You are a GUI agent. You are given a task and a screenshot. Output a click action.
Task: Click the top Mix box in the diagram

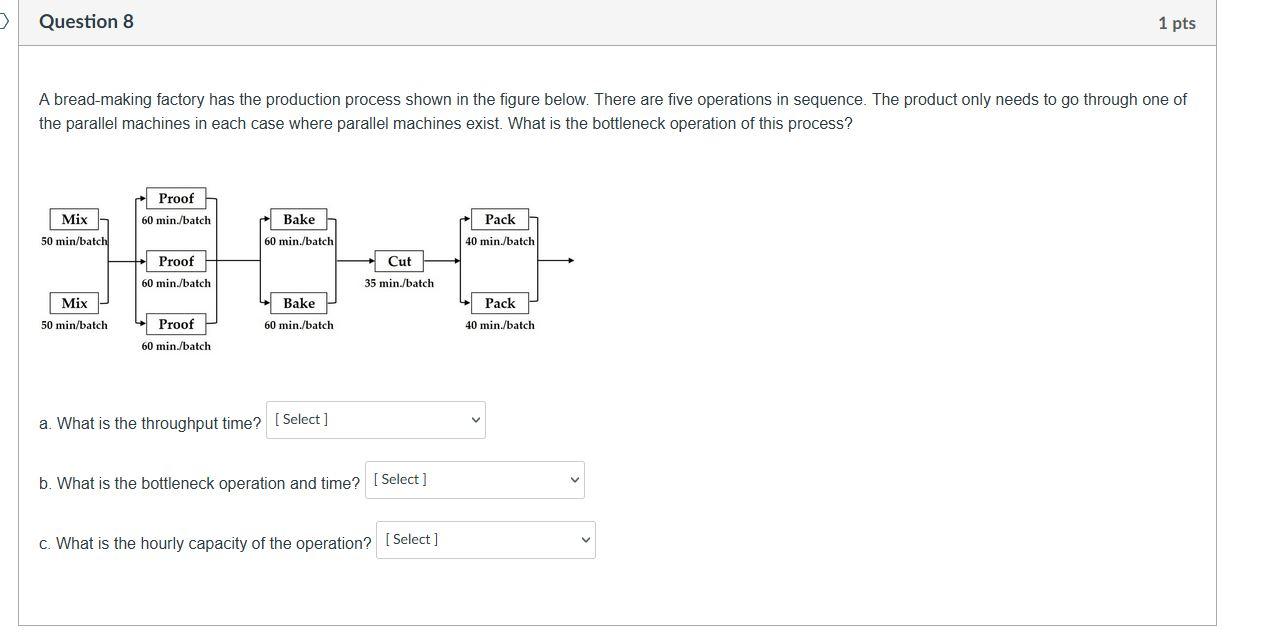click(73, 218)
